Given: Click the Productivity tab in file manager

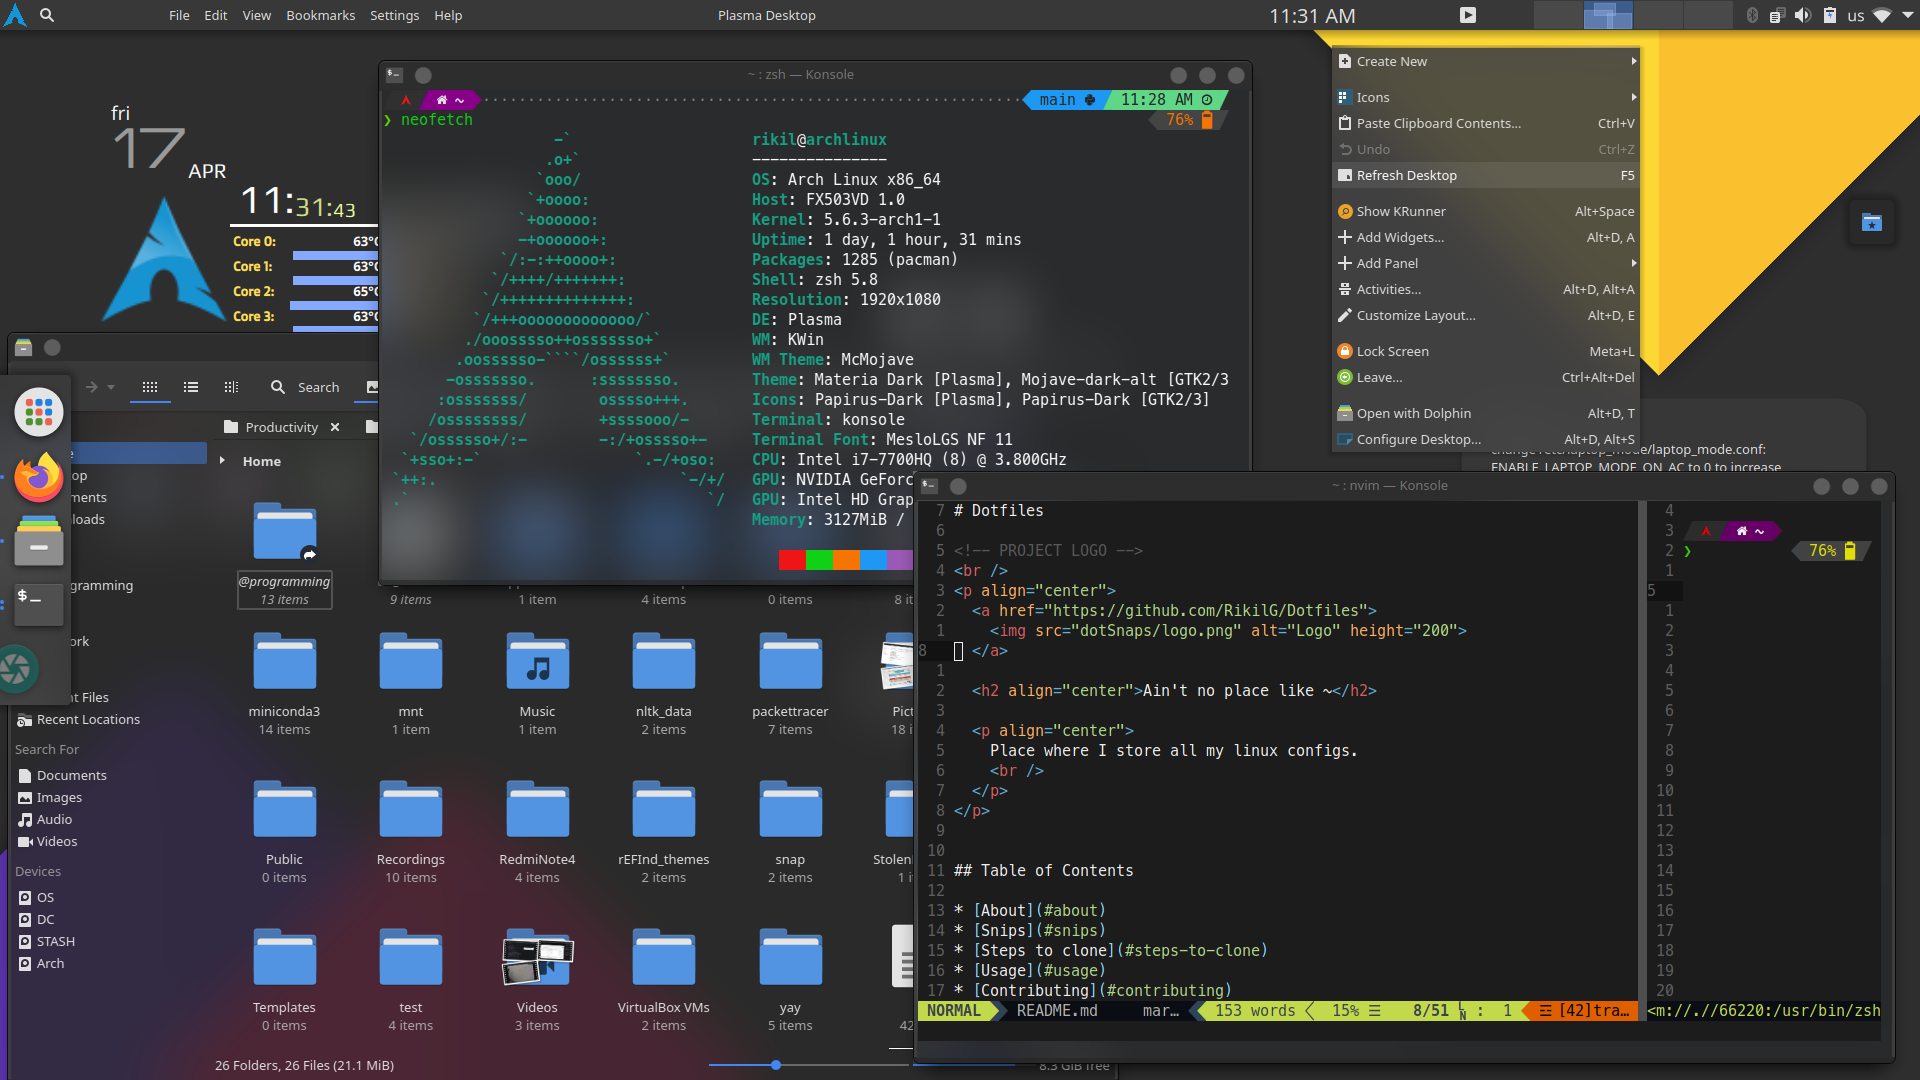Looking at the screenshot, I should [x=281, y=426].
